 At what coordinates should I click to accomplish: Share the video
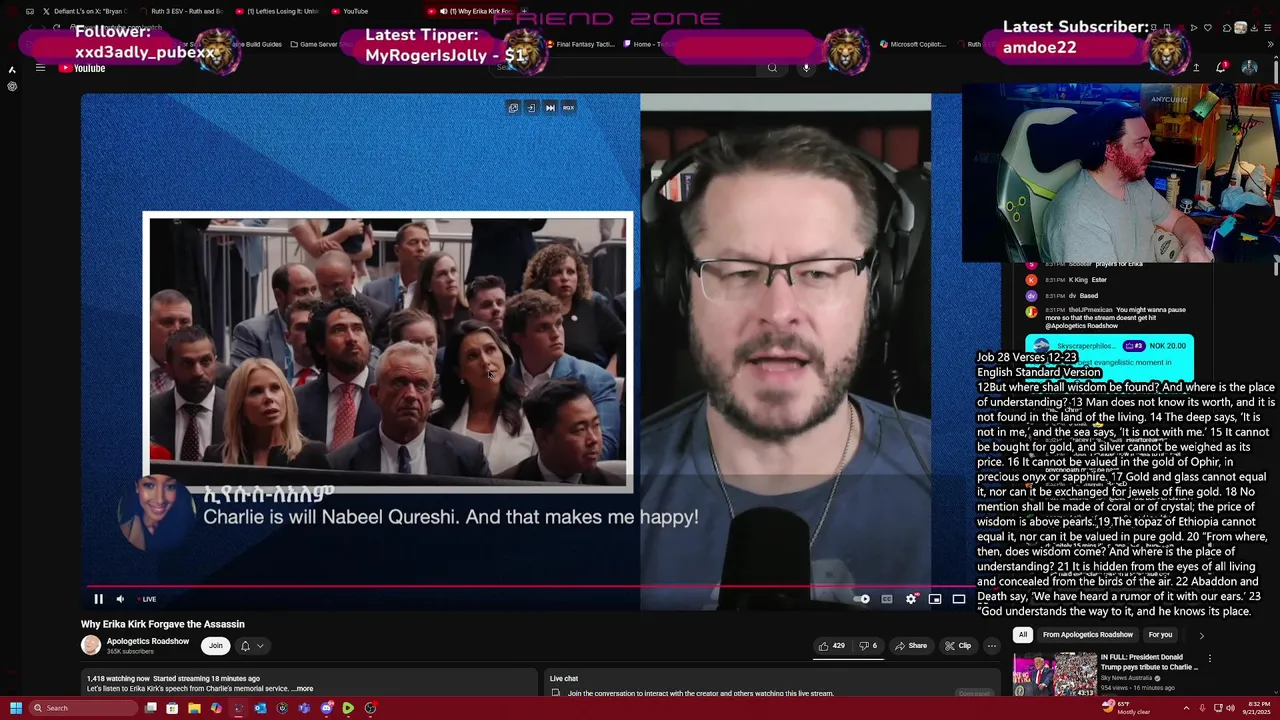pos(910,646)
